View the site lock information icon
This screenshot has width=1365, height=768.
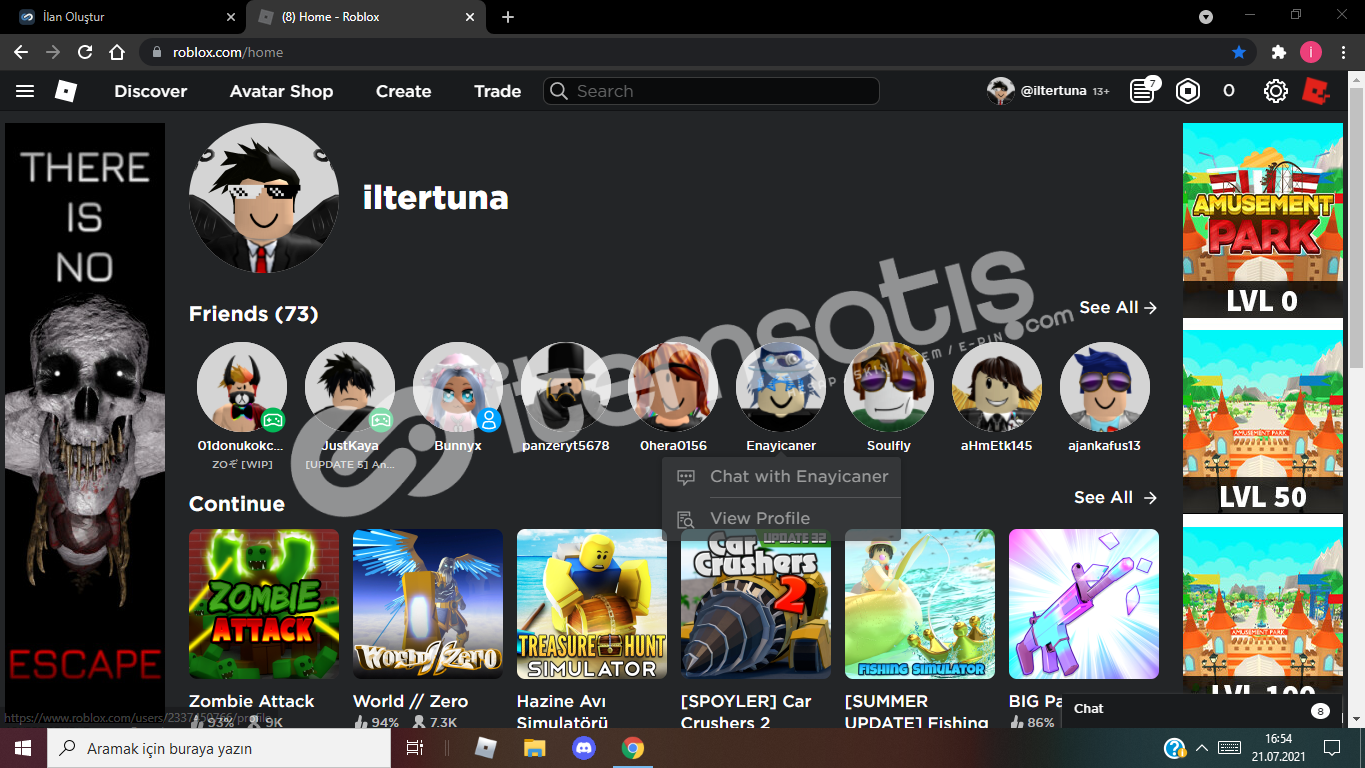[x=156, y=52]
